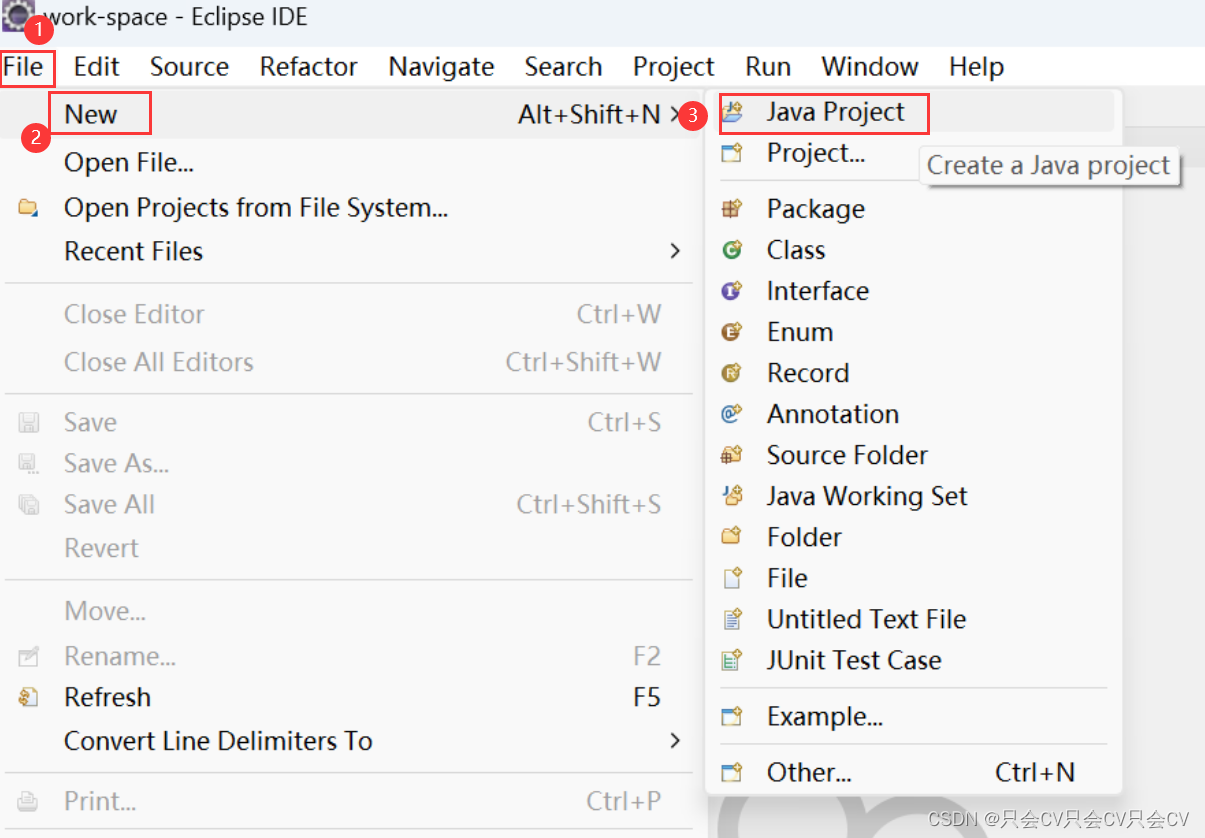This screenshot has width=1205, height=838.
Task: Add a new Source Folder
Action: (x=846, y=455)
